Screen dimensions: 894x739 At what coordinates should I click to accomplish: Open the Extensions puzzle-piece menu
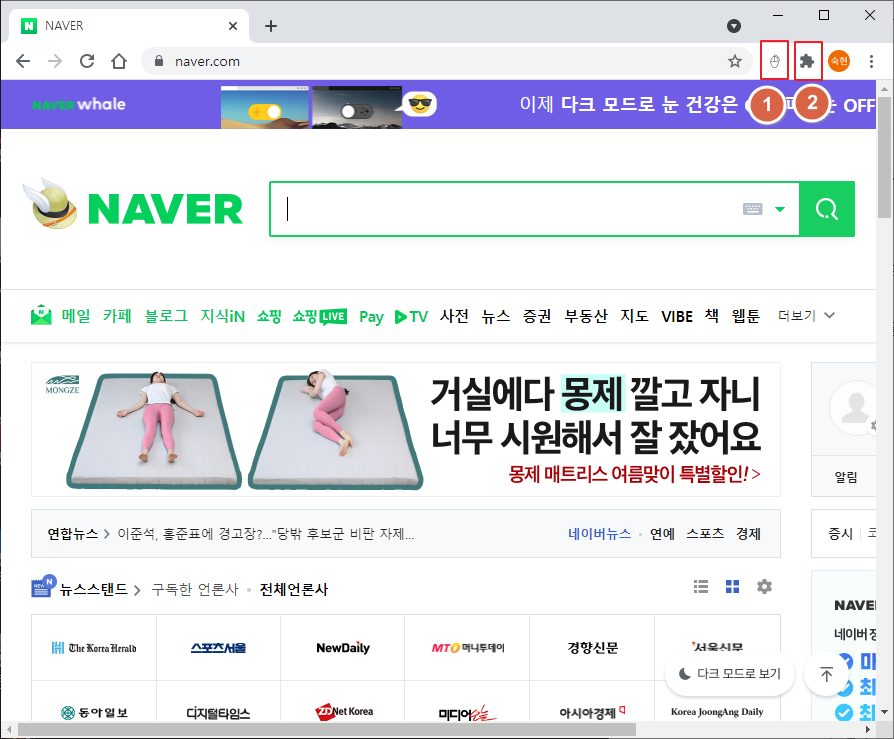coord(807,61)
